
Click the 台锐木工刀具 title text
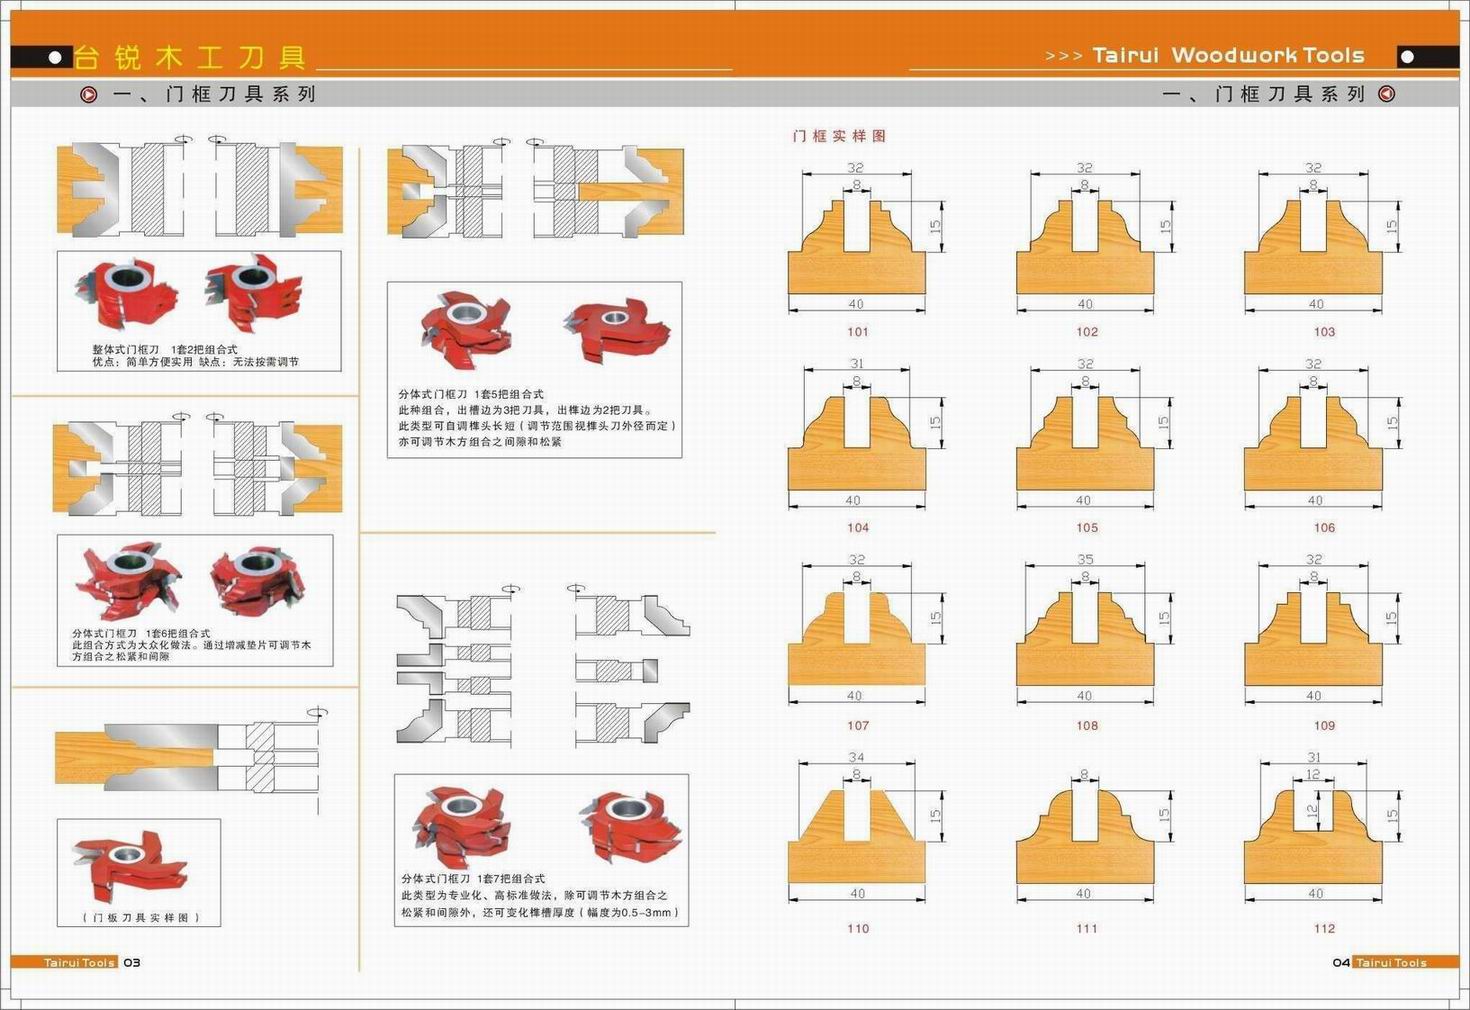point(190,57)
